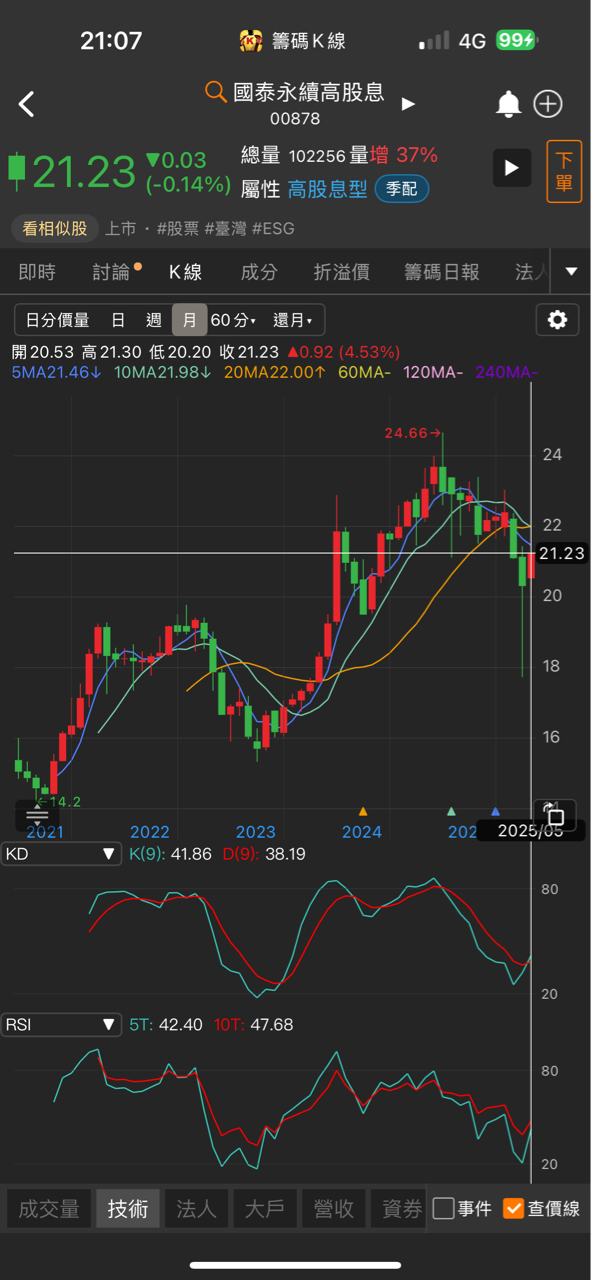591x1280 pixels.
Task: Tap the price alert bell icon
Action: tap(509, 104)
